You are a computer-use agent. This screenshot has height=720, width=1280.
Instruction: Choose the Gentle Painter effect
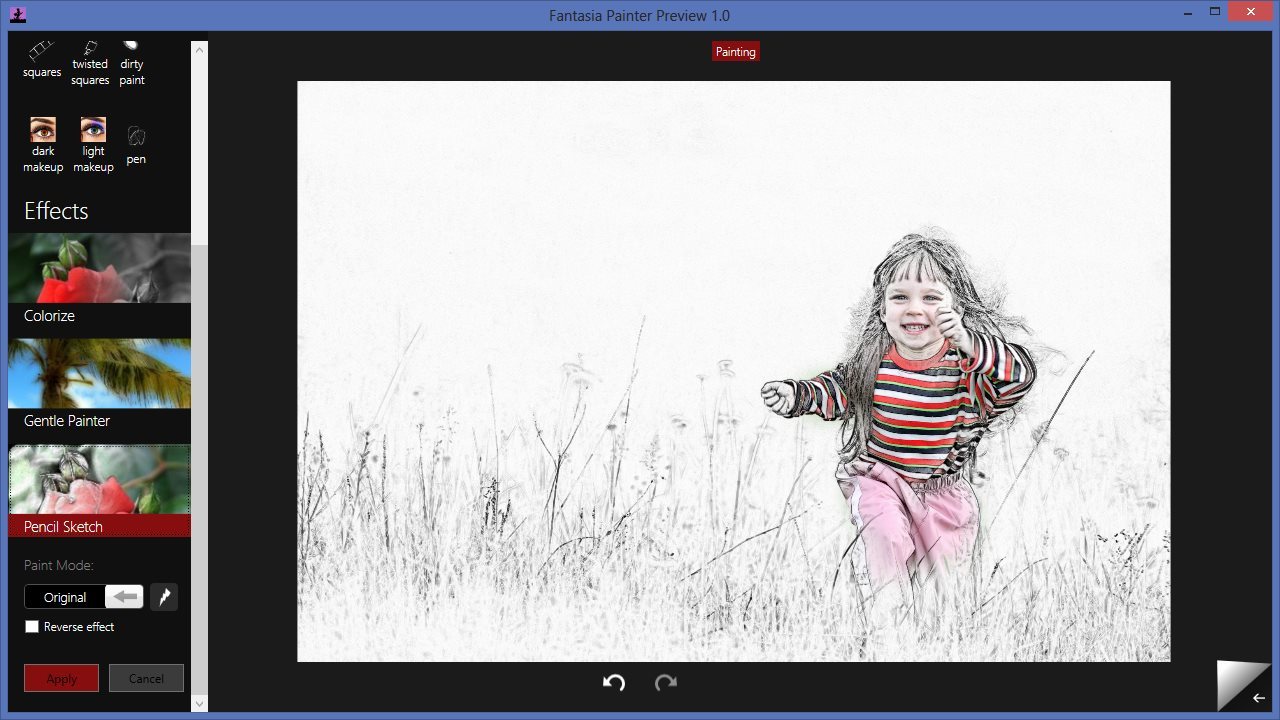(x=99, y=386)
